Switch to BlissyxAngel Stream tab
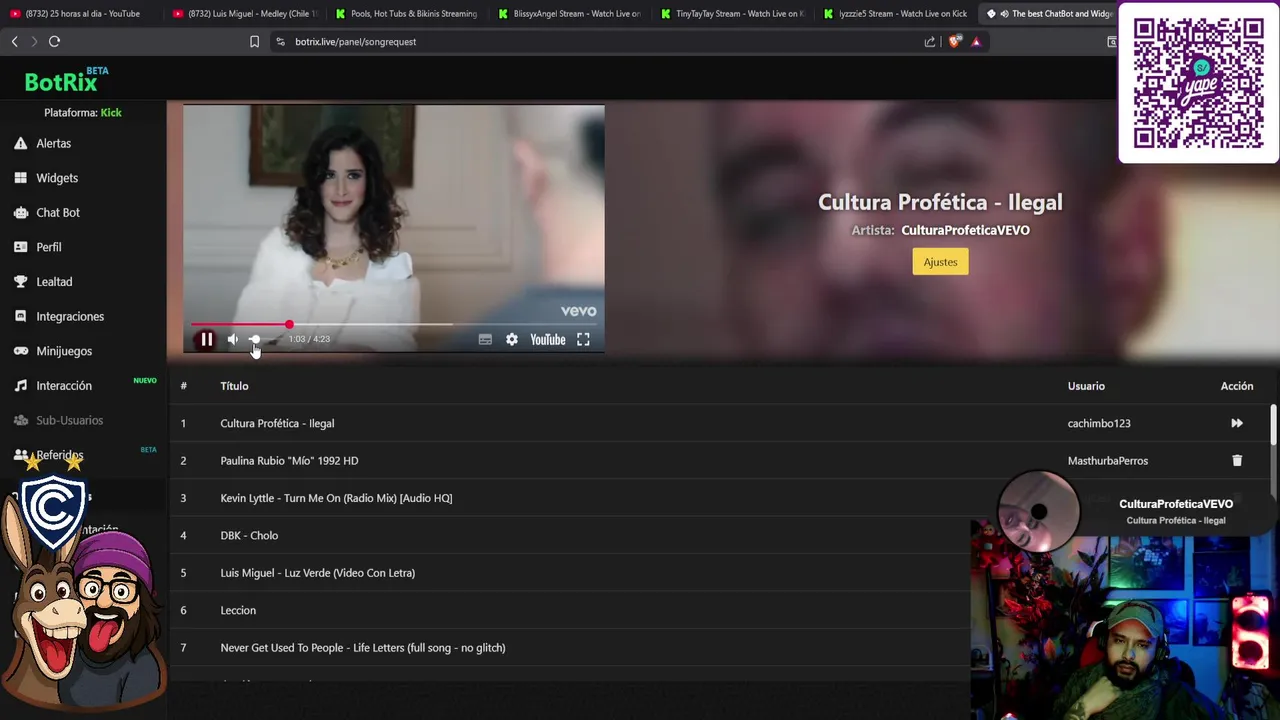Image resolution: width=1280 pixels, height=720 pixels. tap(570, 14)
